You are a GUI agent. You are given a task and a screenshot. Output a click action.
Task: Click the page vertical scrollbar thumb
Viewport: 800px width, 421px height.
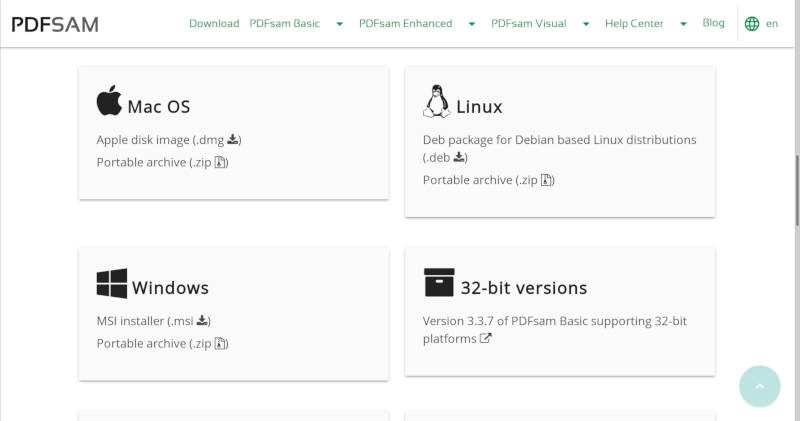797,190
